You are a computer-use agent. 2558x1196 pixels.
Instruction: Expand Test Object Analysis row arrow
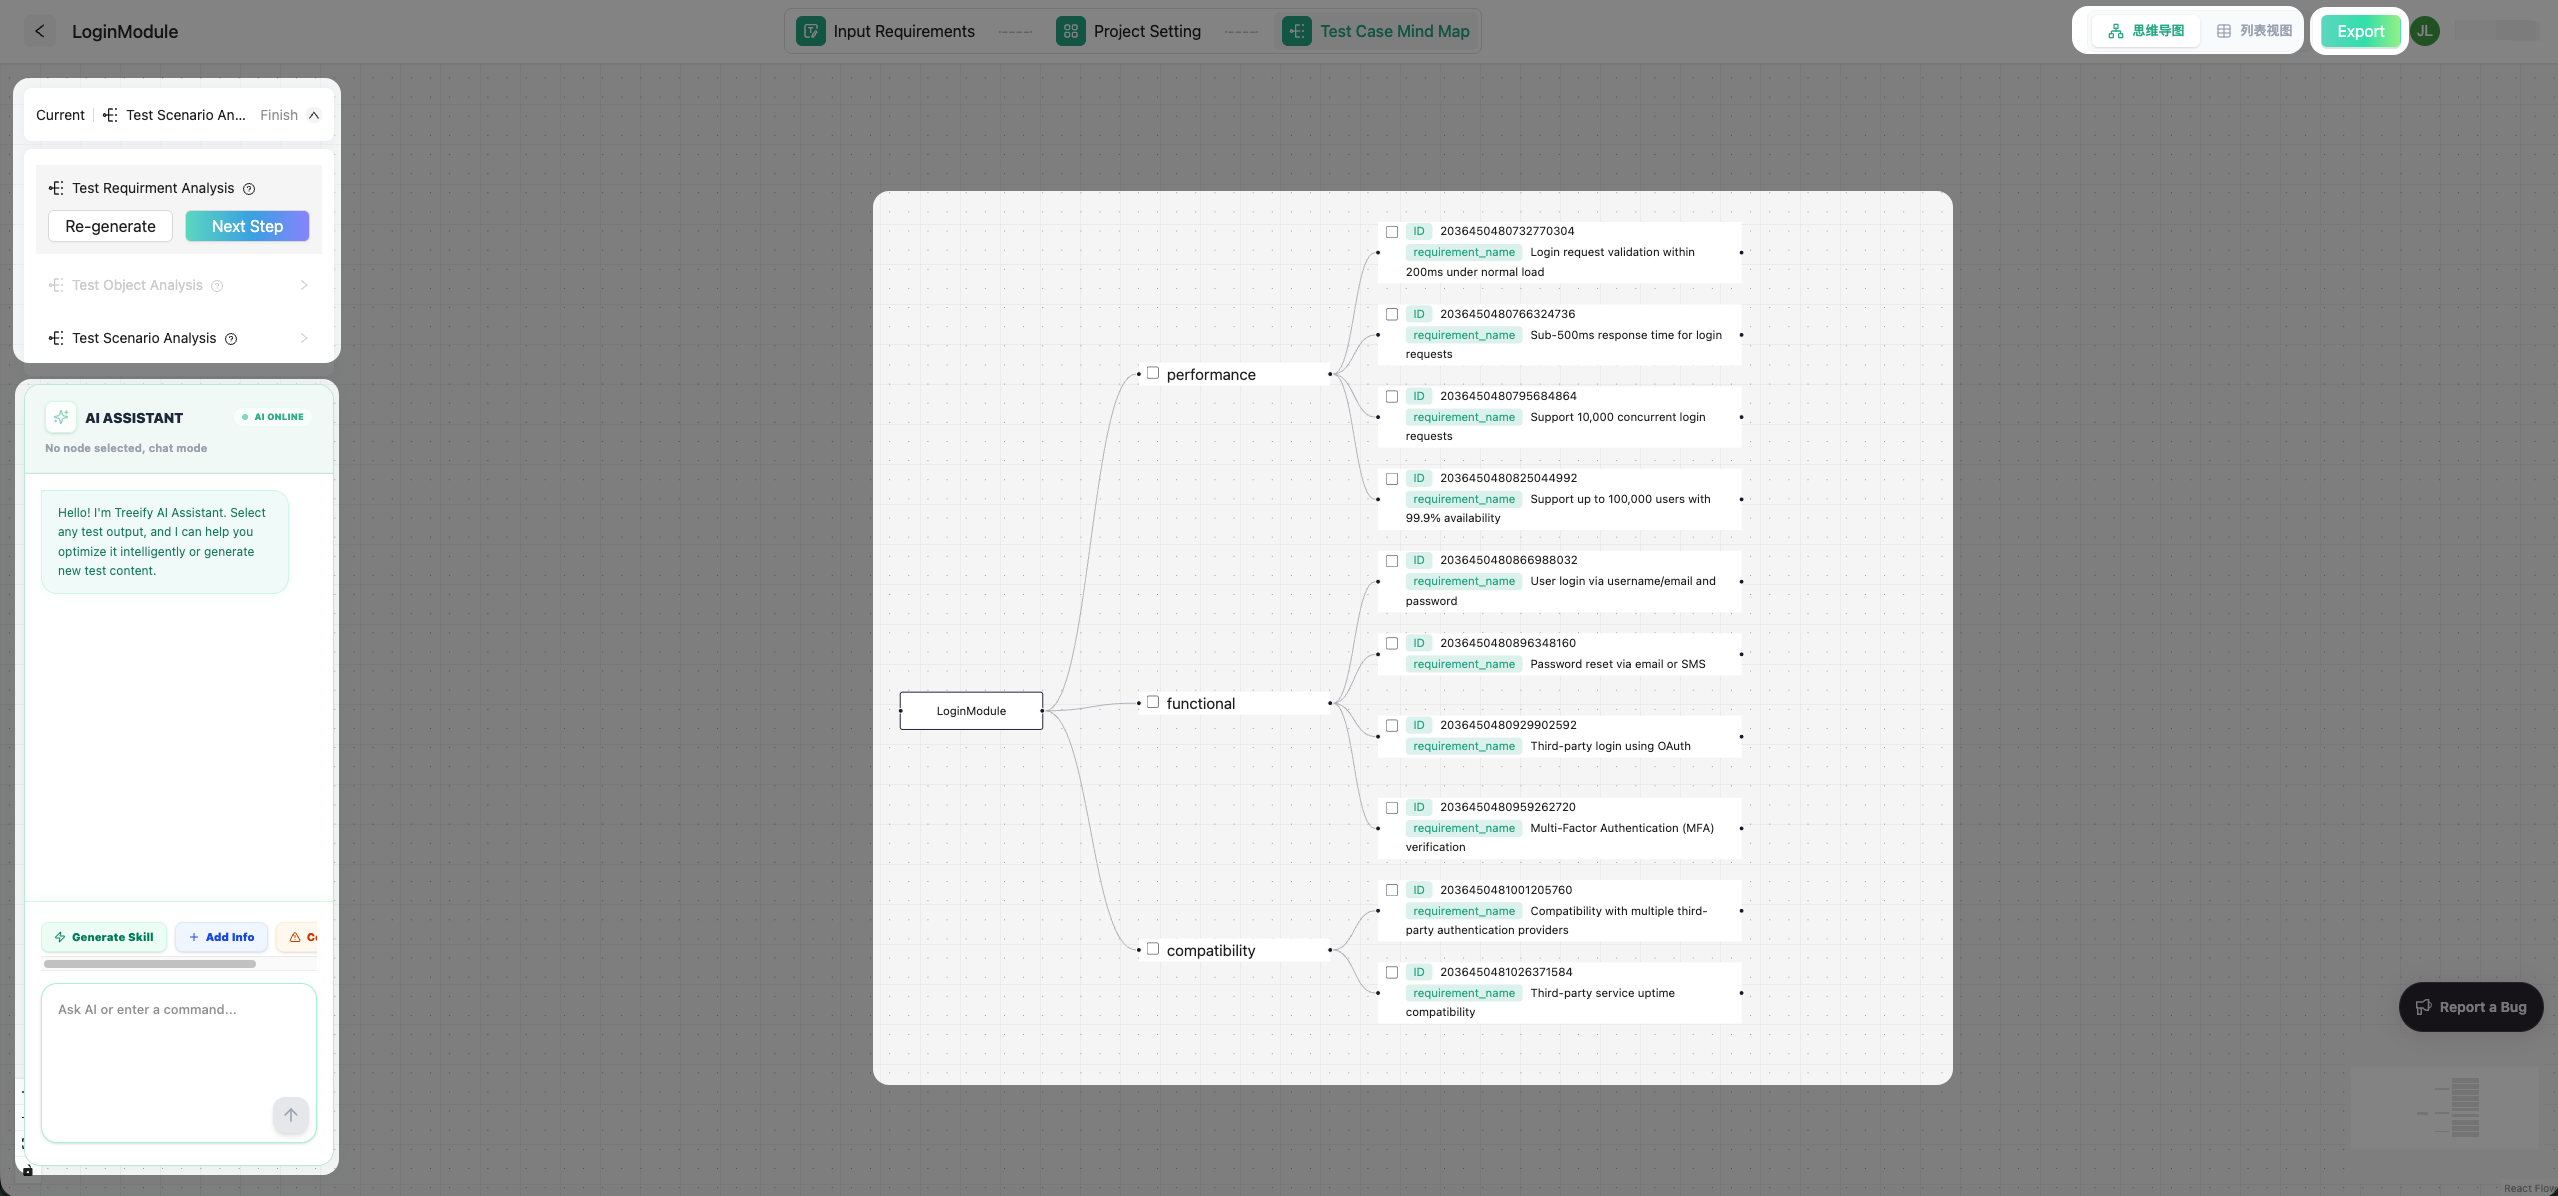point(303,285)
